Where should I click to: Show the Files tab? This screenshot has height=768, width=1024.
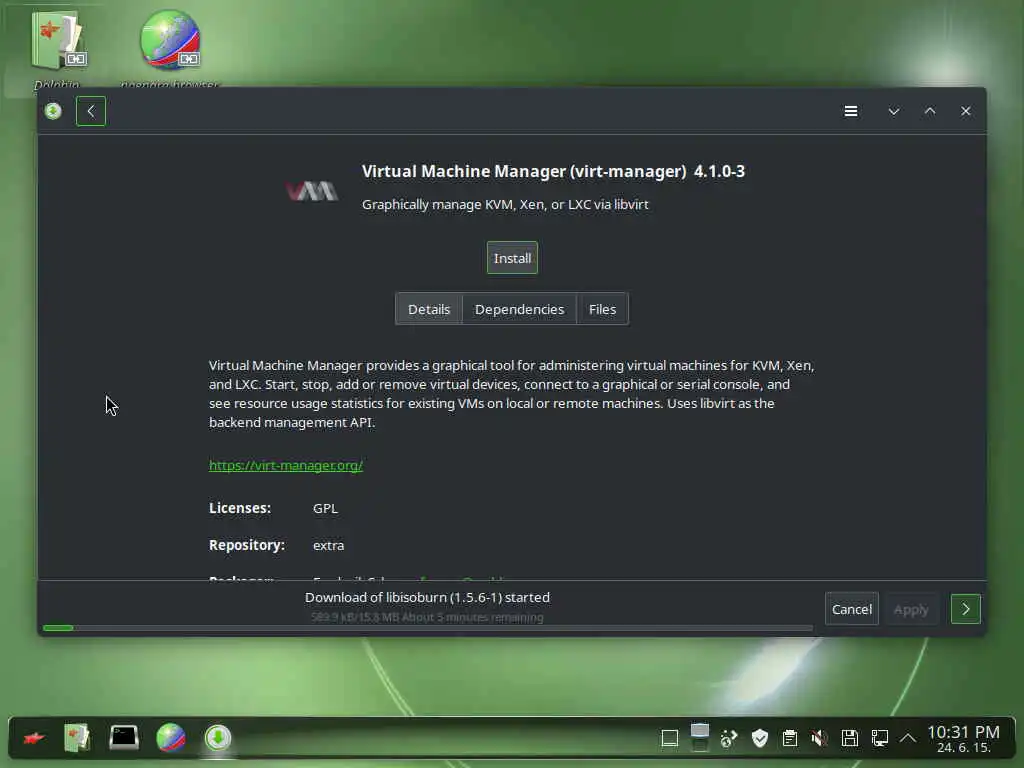coord(602,309)
